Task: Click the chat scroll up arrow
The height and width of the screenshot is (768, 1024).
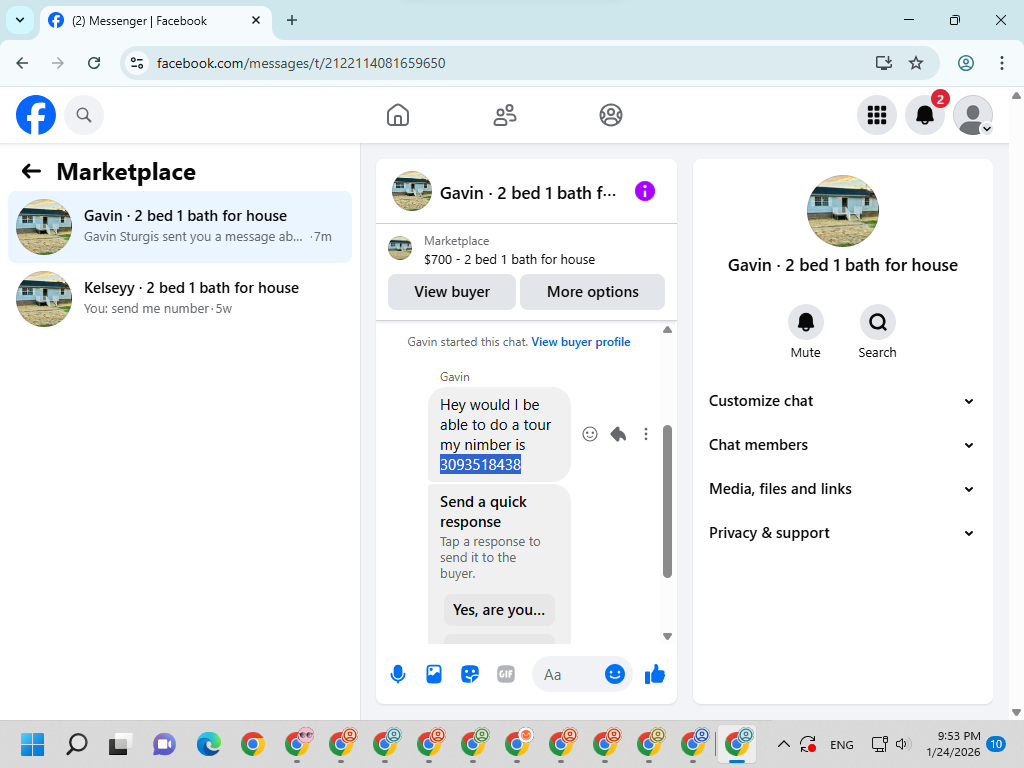Action: (667, 330)
